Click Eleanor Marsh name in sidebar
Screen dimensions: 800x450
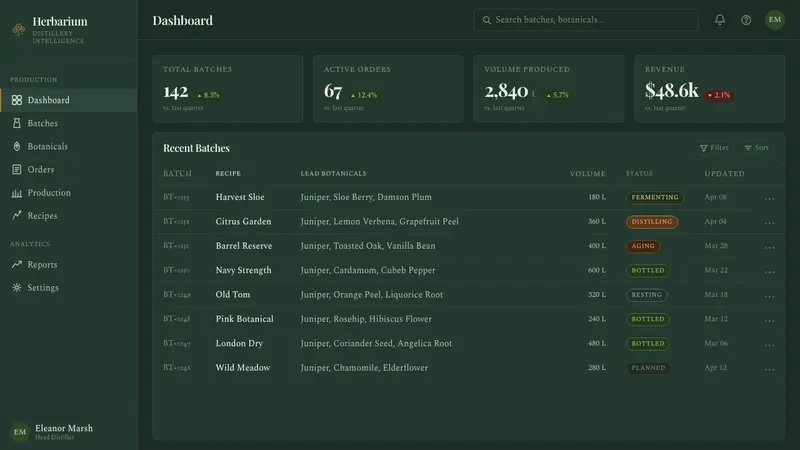[64, 429]
